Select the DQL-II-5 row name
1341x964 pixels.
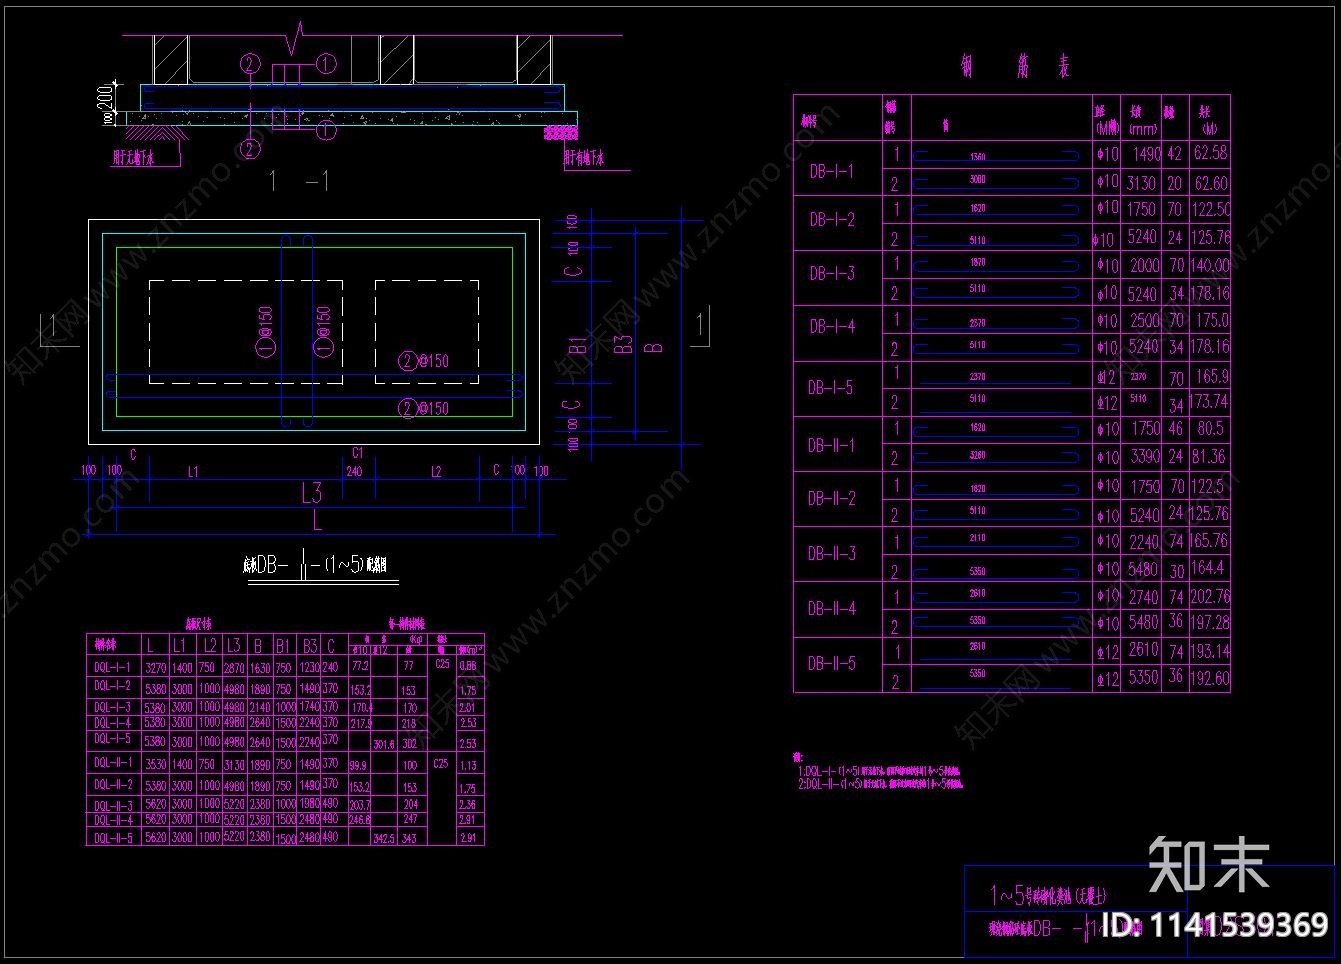coord(113,838)
